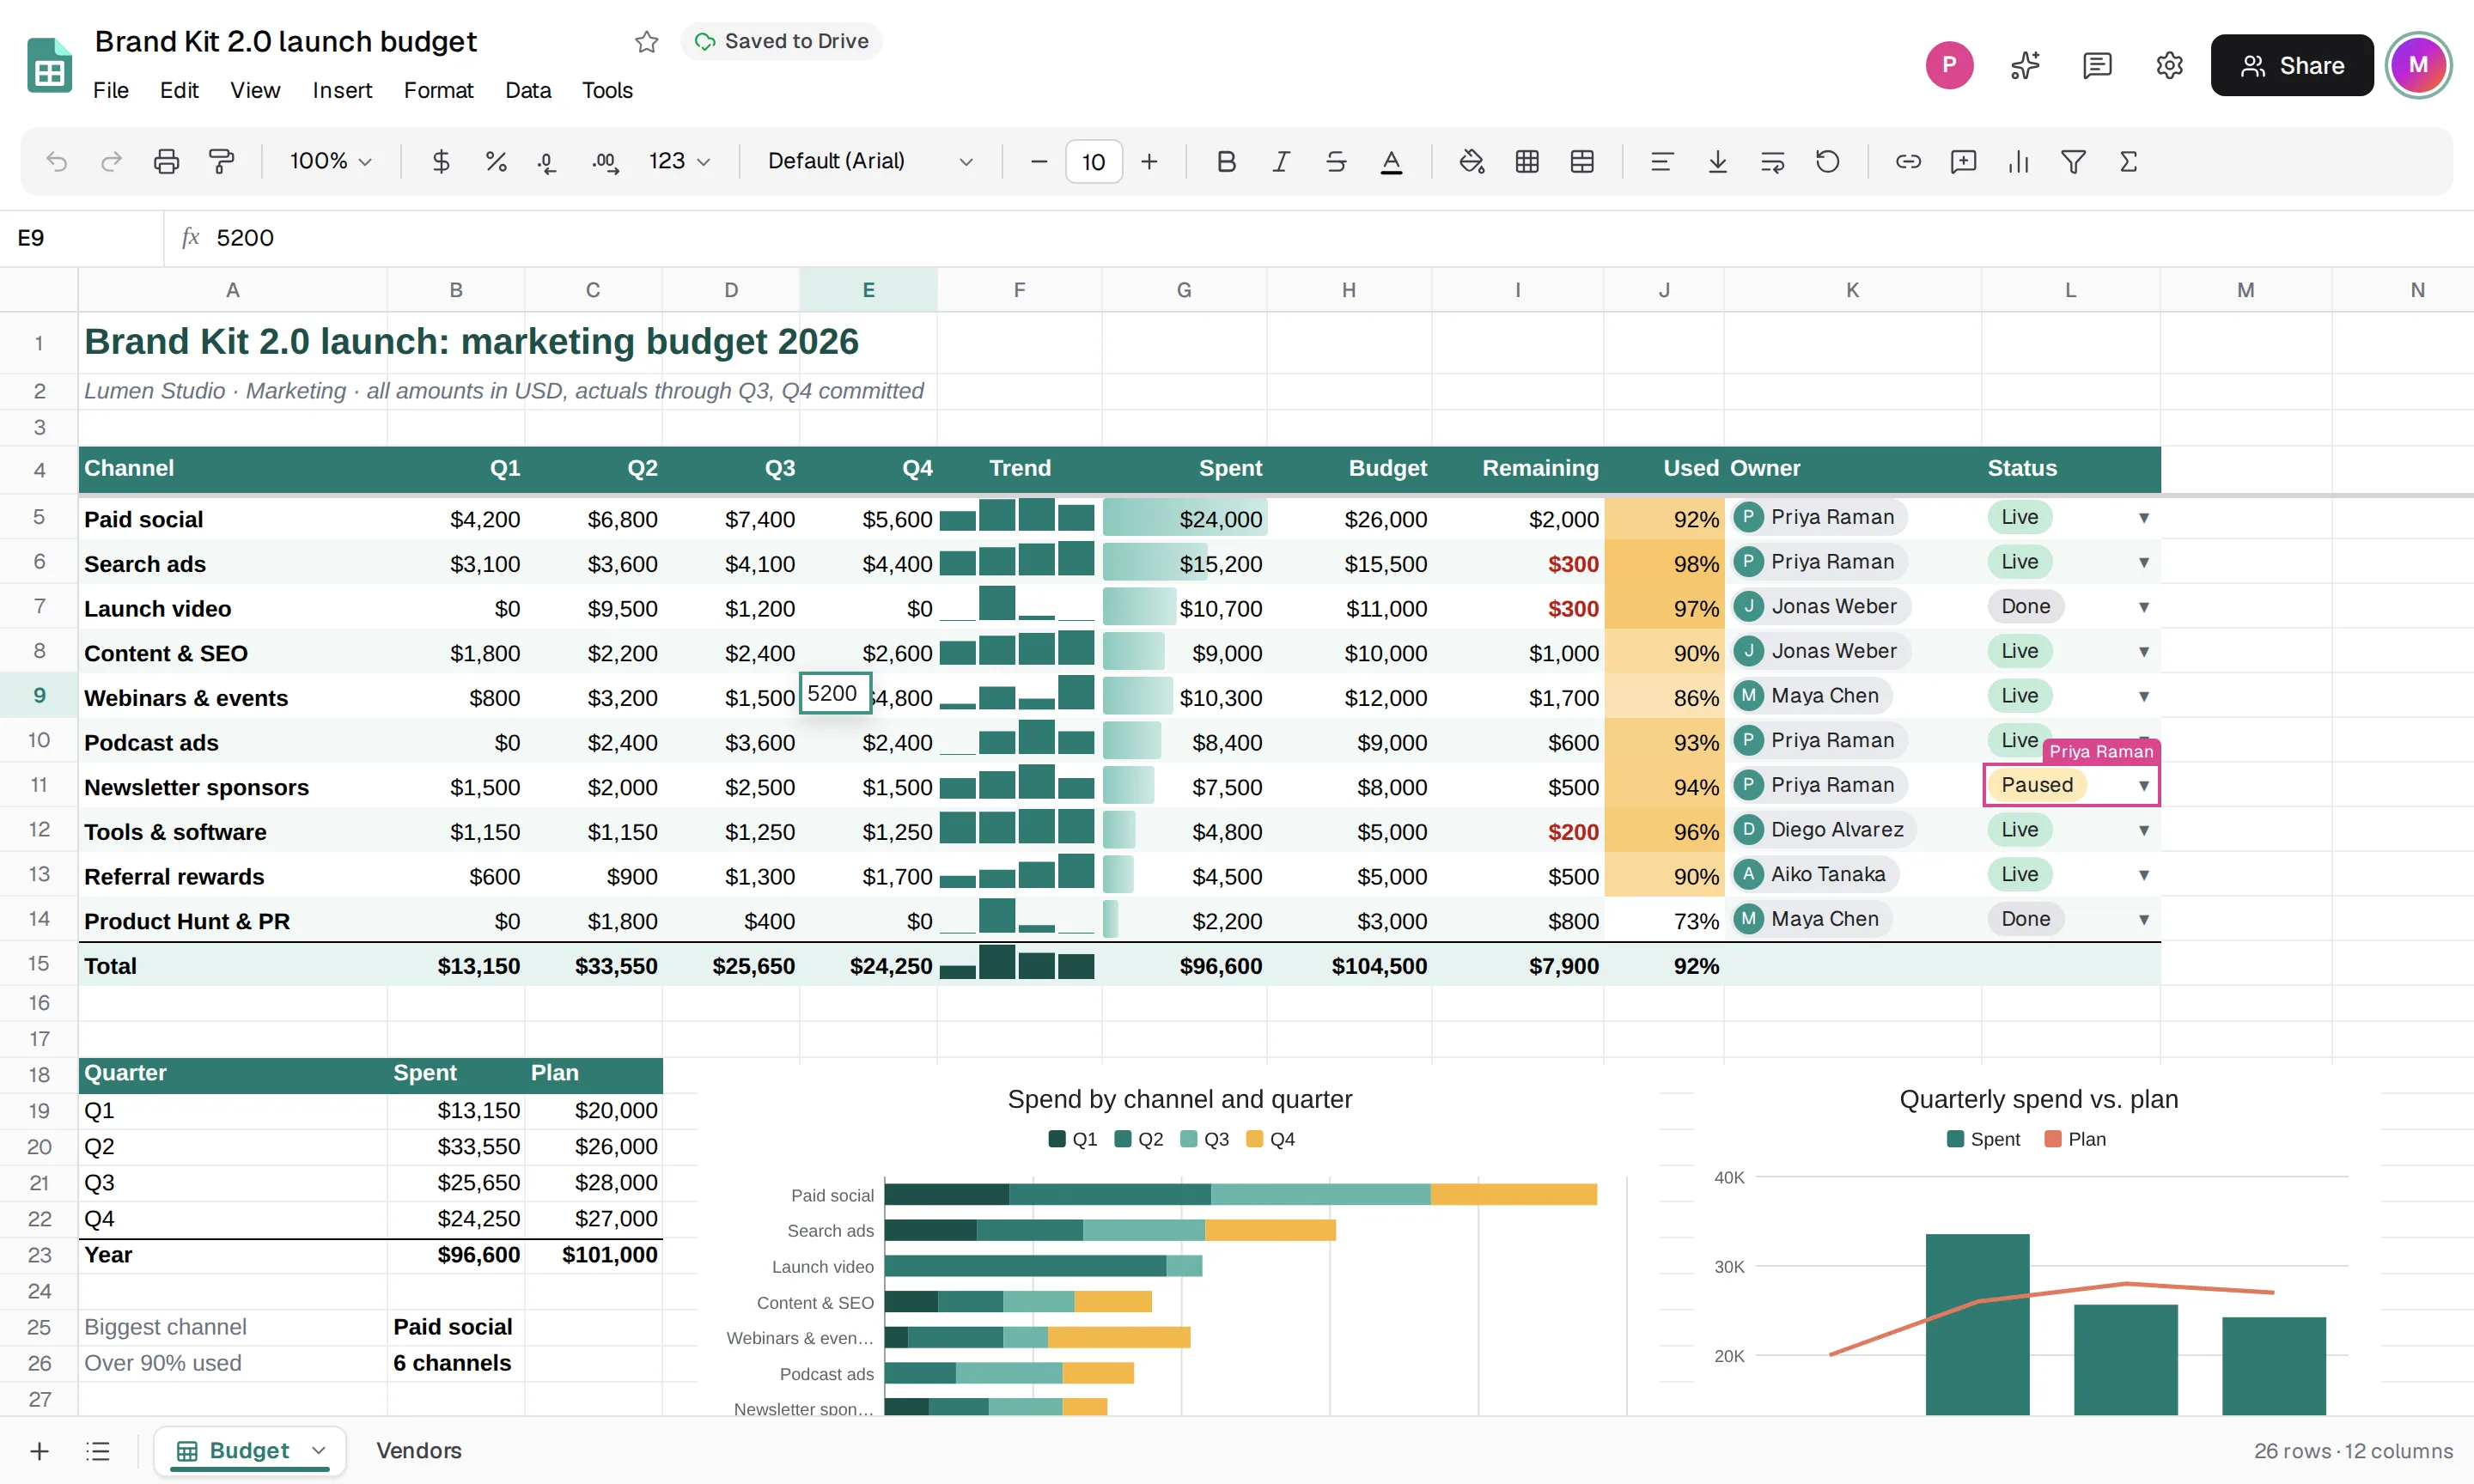2474x1484 pixels.
Task: Open the Insert menu
Action: pos(342,90)
